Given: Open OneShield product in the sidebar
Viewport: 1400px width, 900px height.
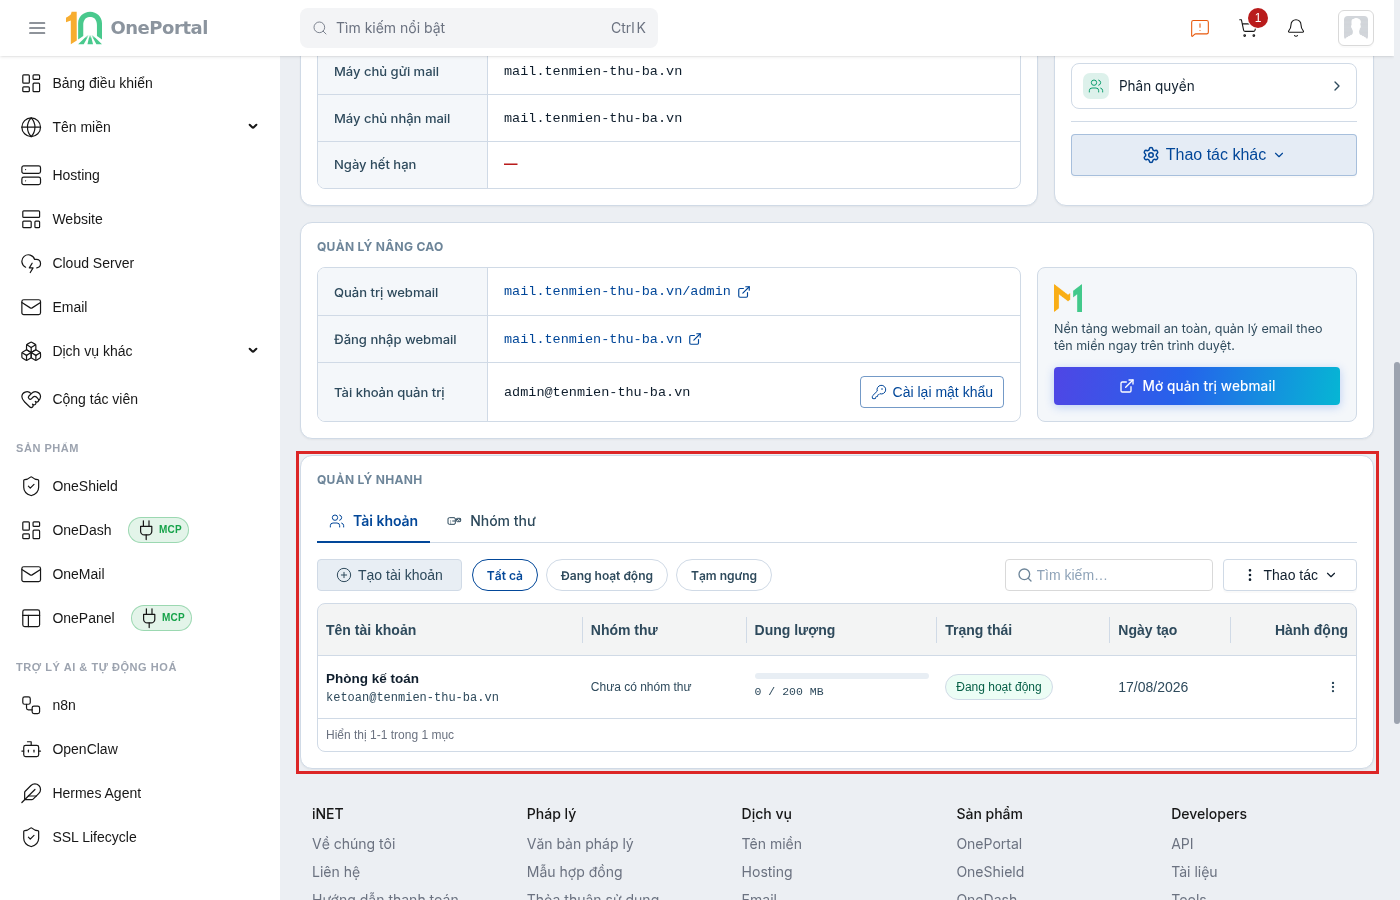Looking at the screenshot, I should (x=84, y=486).
